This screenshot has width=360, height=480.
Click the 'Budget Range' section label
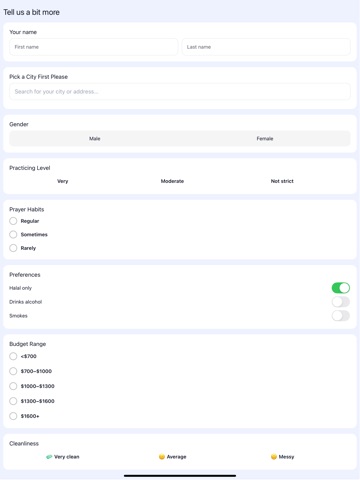click(x=28, y=344)
